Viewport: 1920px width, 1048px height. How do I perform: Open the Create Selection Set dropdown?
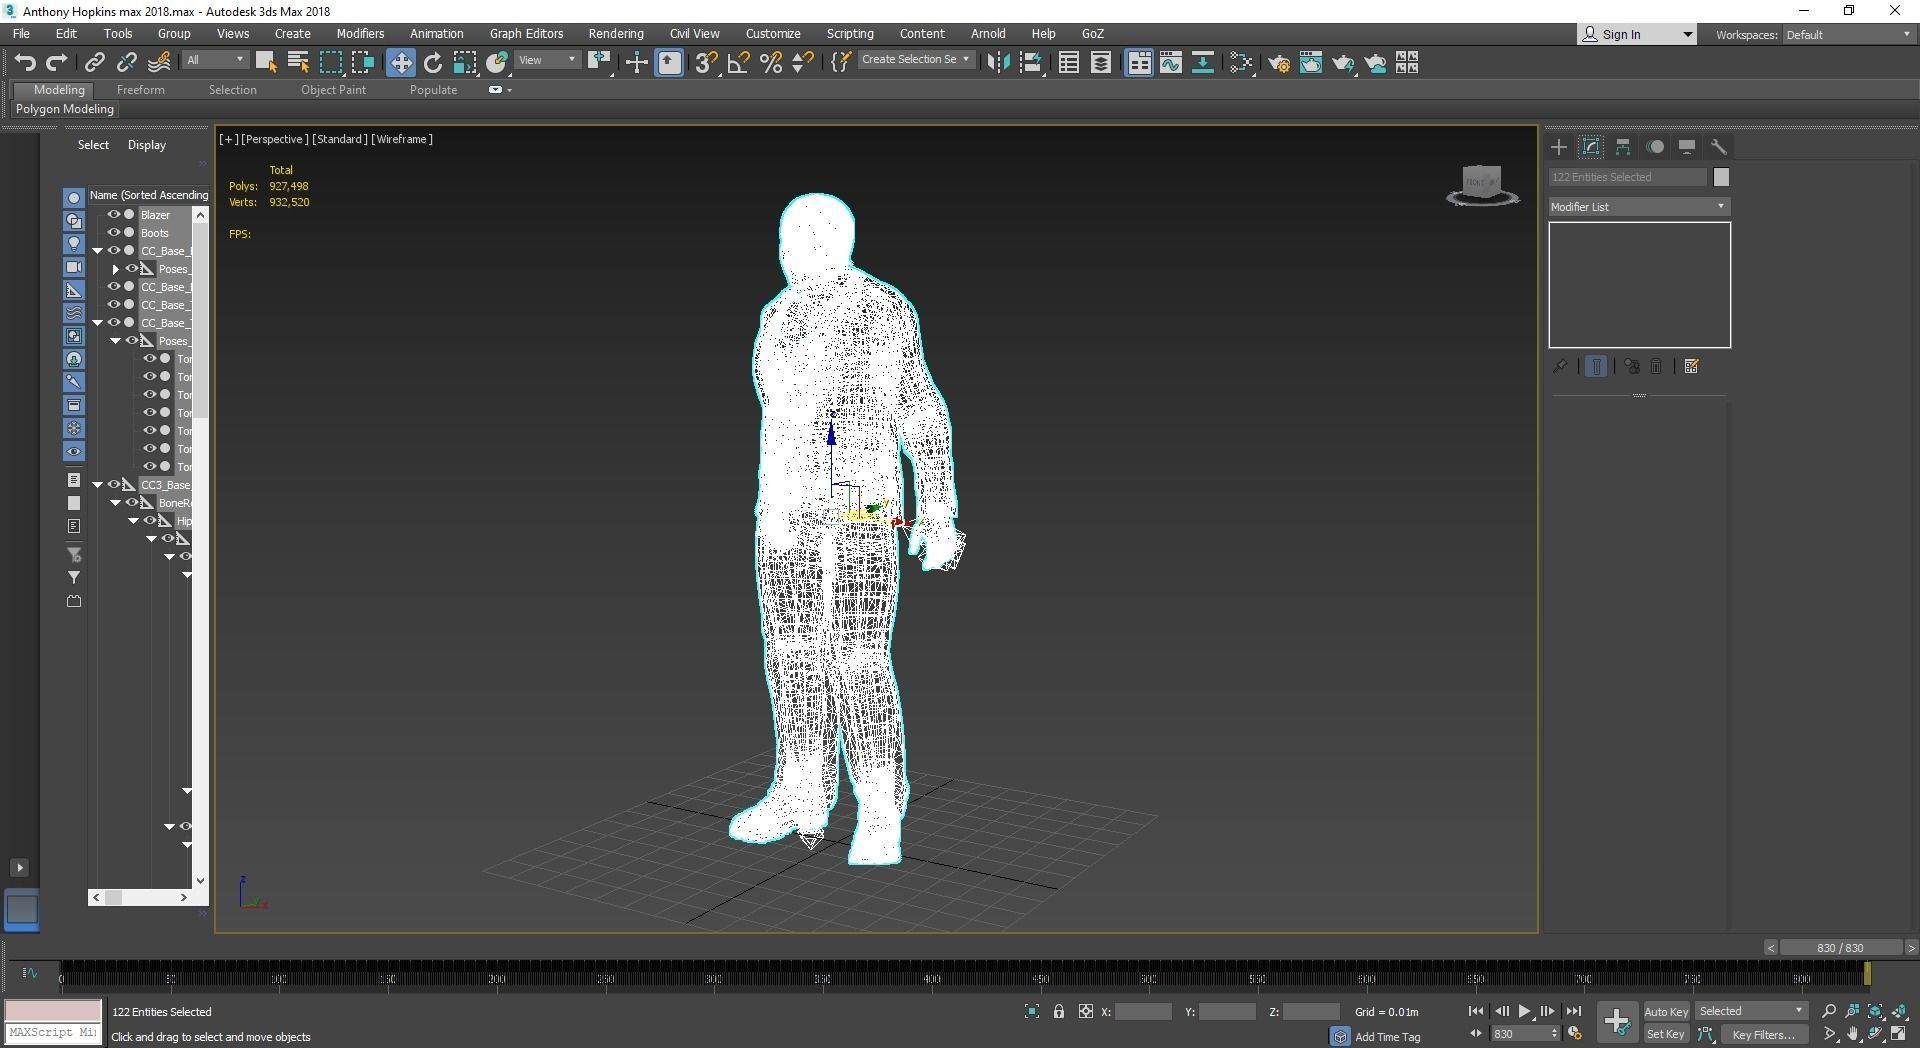[x=916, y=60]
